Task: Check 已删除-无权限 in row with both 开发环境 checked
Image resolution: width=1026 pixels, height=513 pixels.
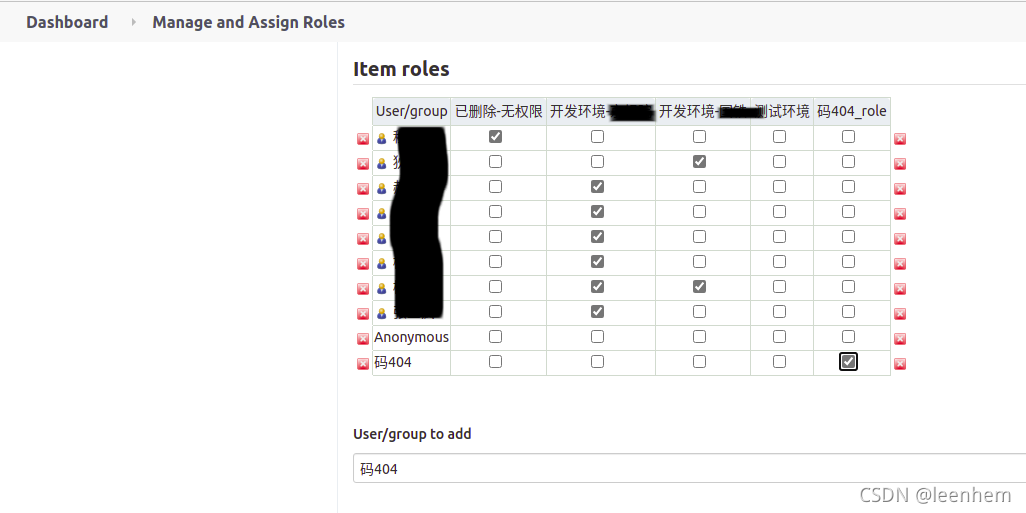Action: (x=495, y=287)
